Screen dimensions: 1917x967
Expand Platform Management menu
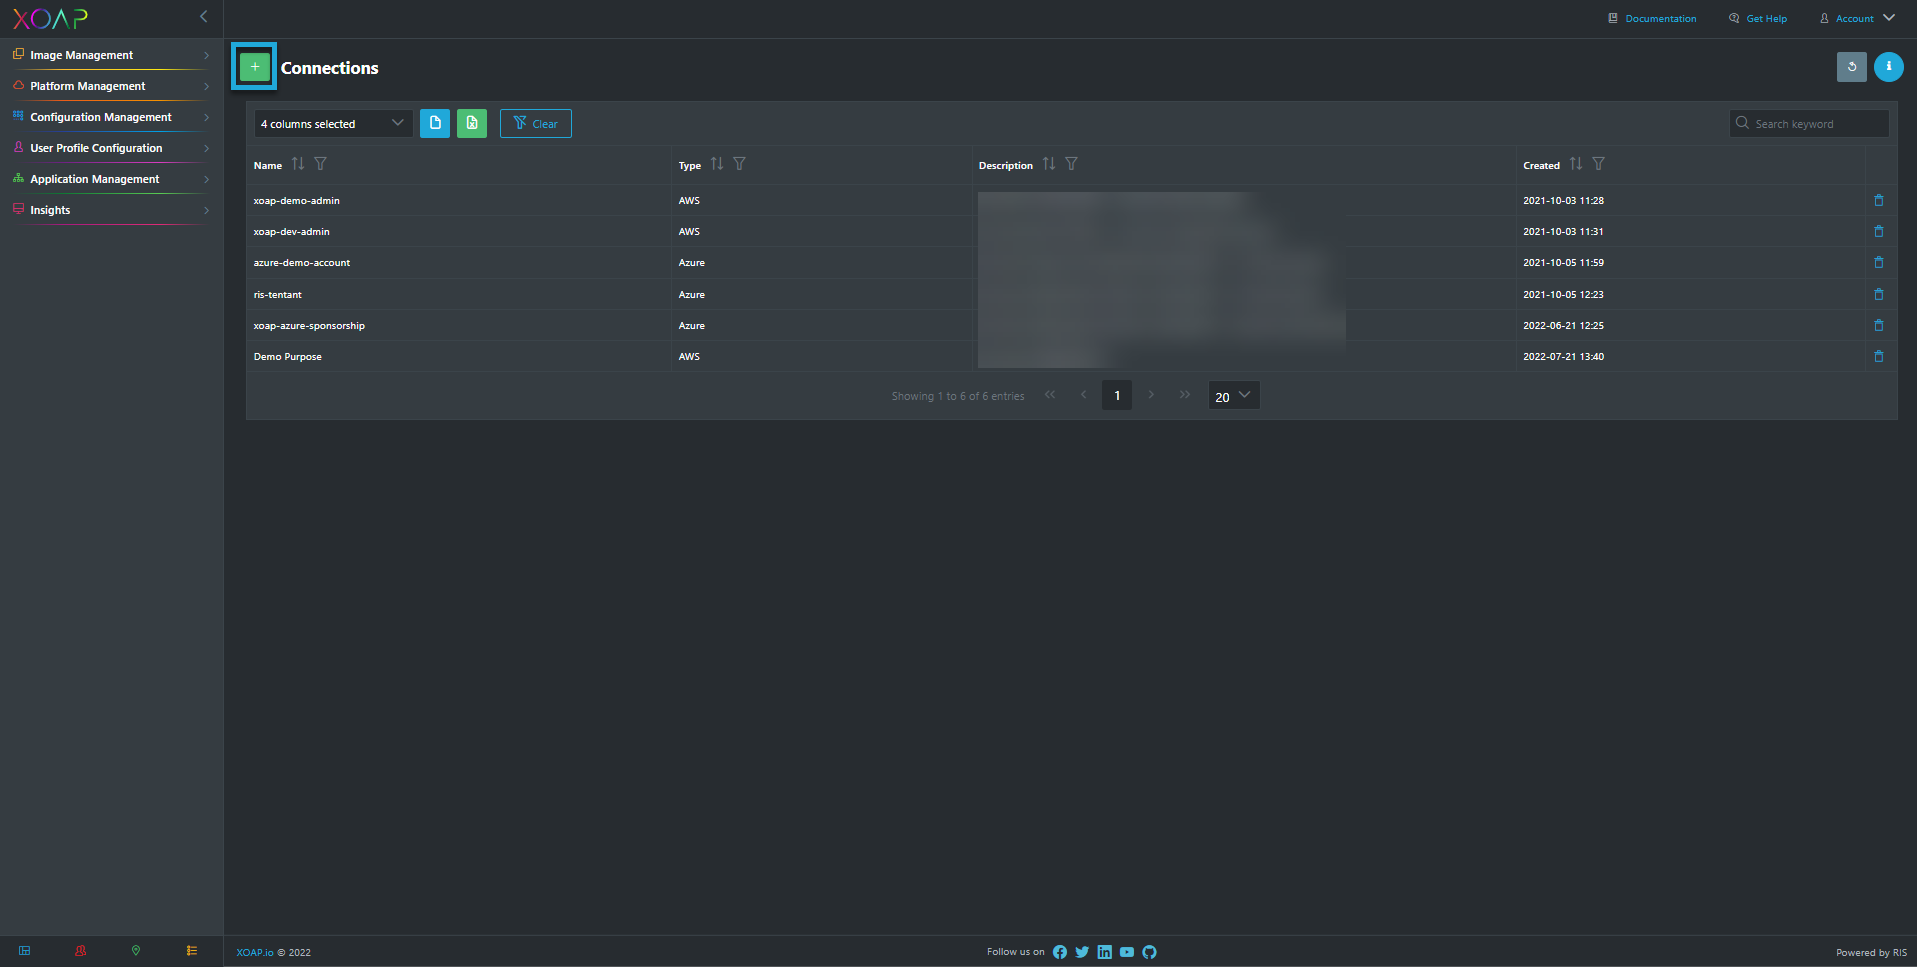click(111, 86)
